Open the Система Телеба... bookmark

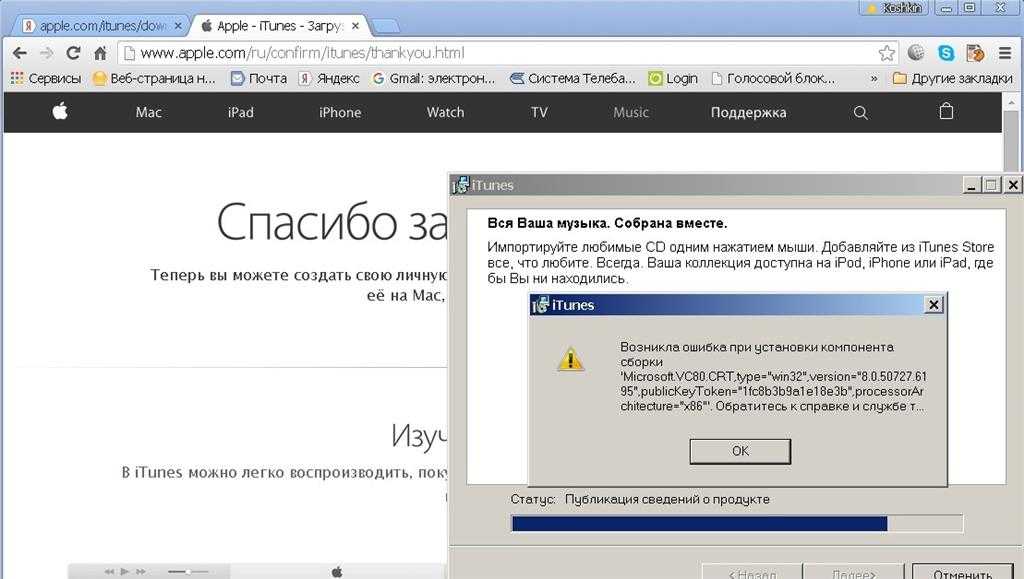click(572, 78)
